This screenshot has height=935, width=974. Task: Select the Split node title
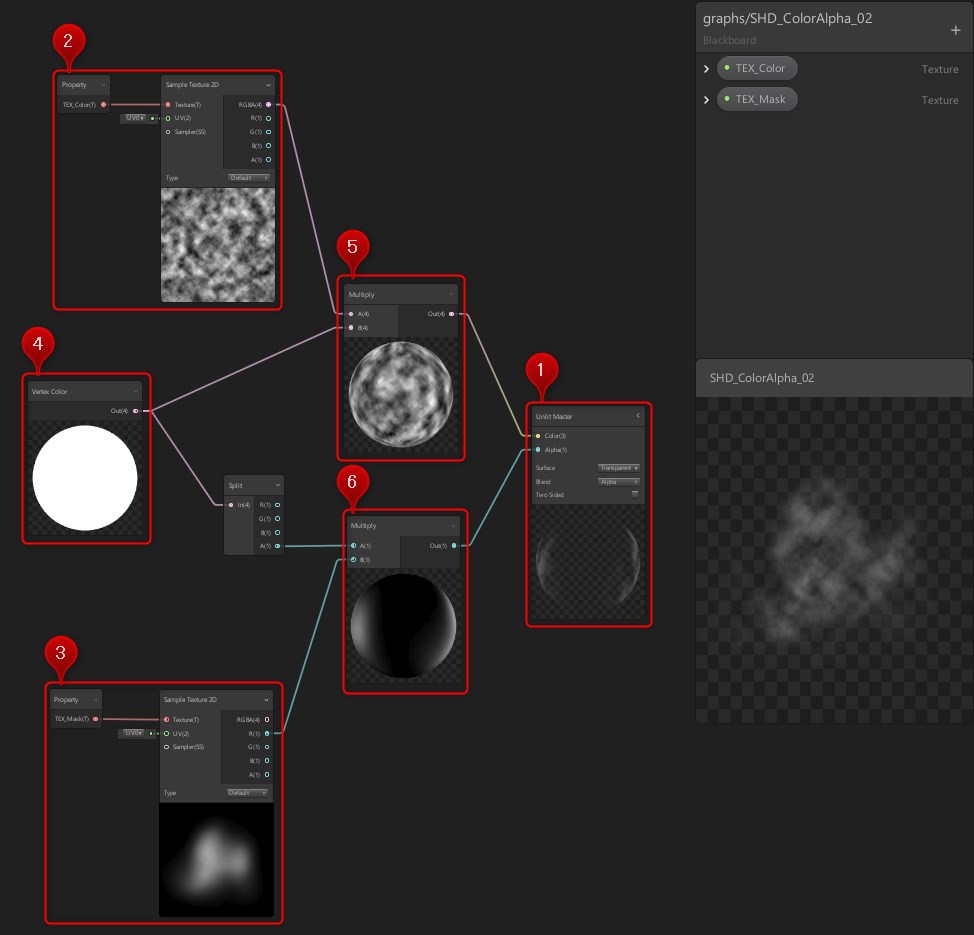235,485
